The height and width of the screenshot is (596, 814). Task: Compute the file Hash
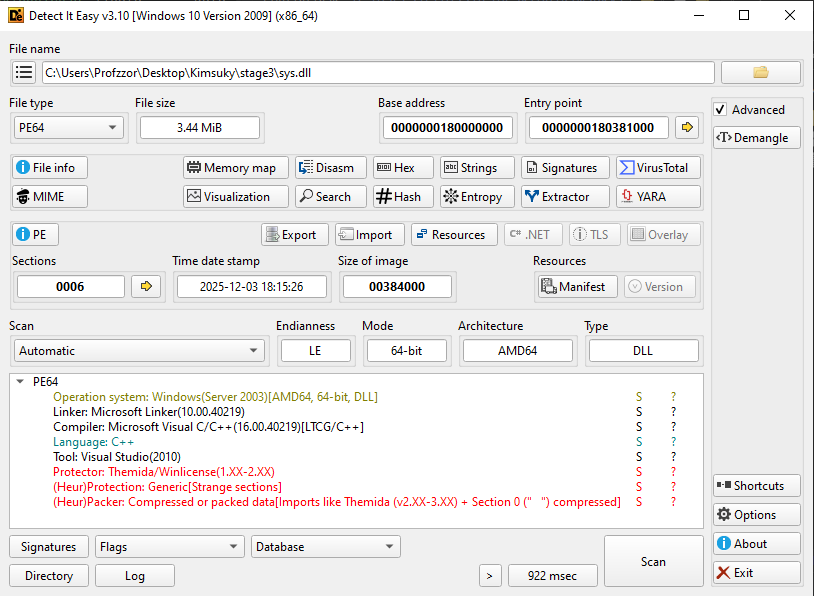click(403, 196)
